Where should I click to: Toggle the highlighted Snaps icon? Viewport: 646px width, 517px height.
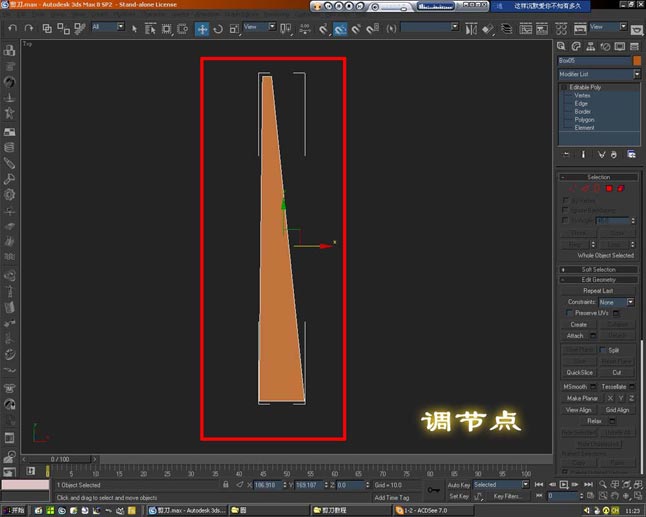click(x=340, y=29)
